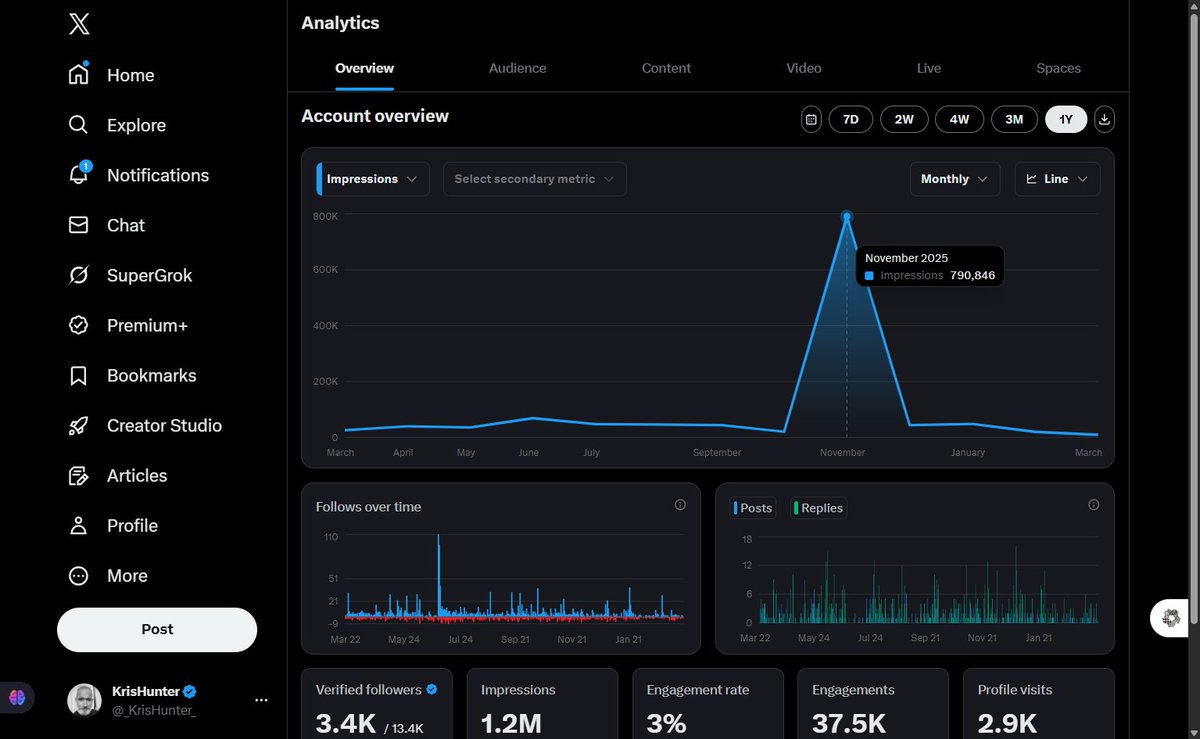Click the November 2025 data point

pyautogui.click(x=847, y=216)
